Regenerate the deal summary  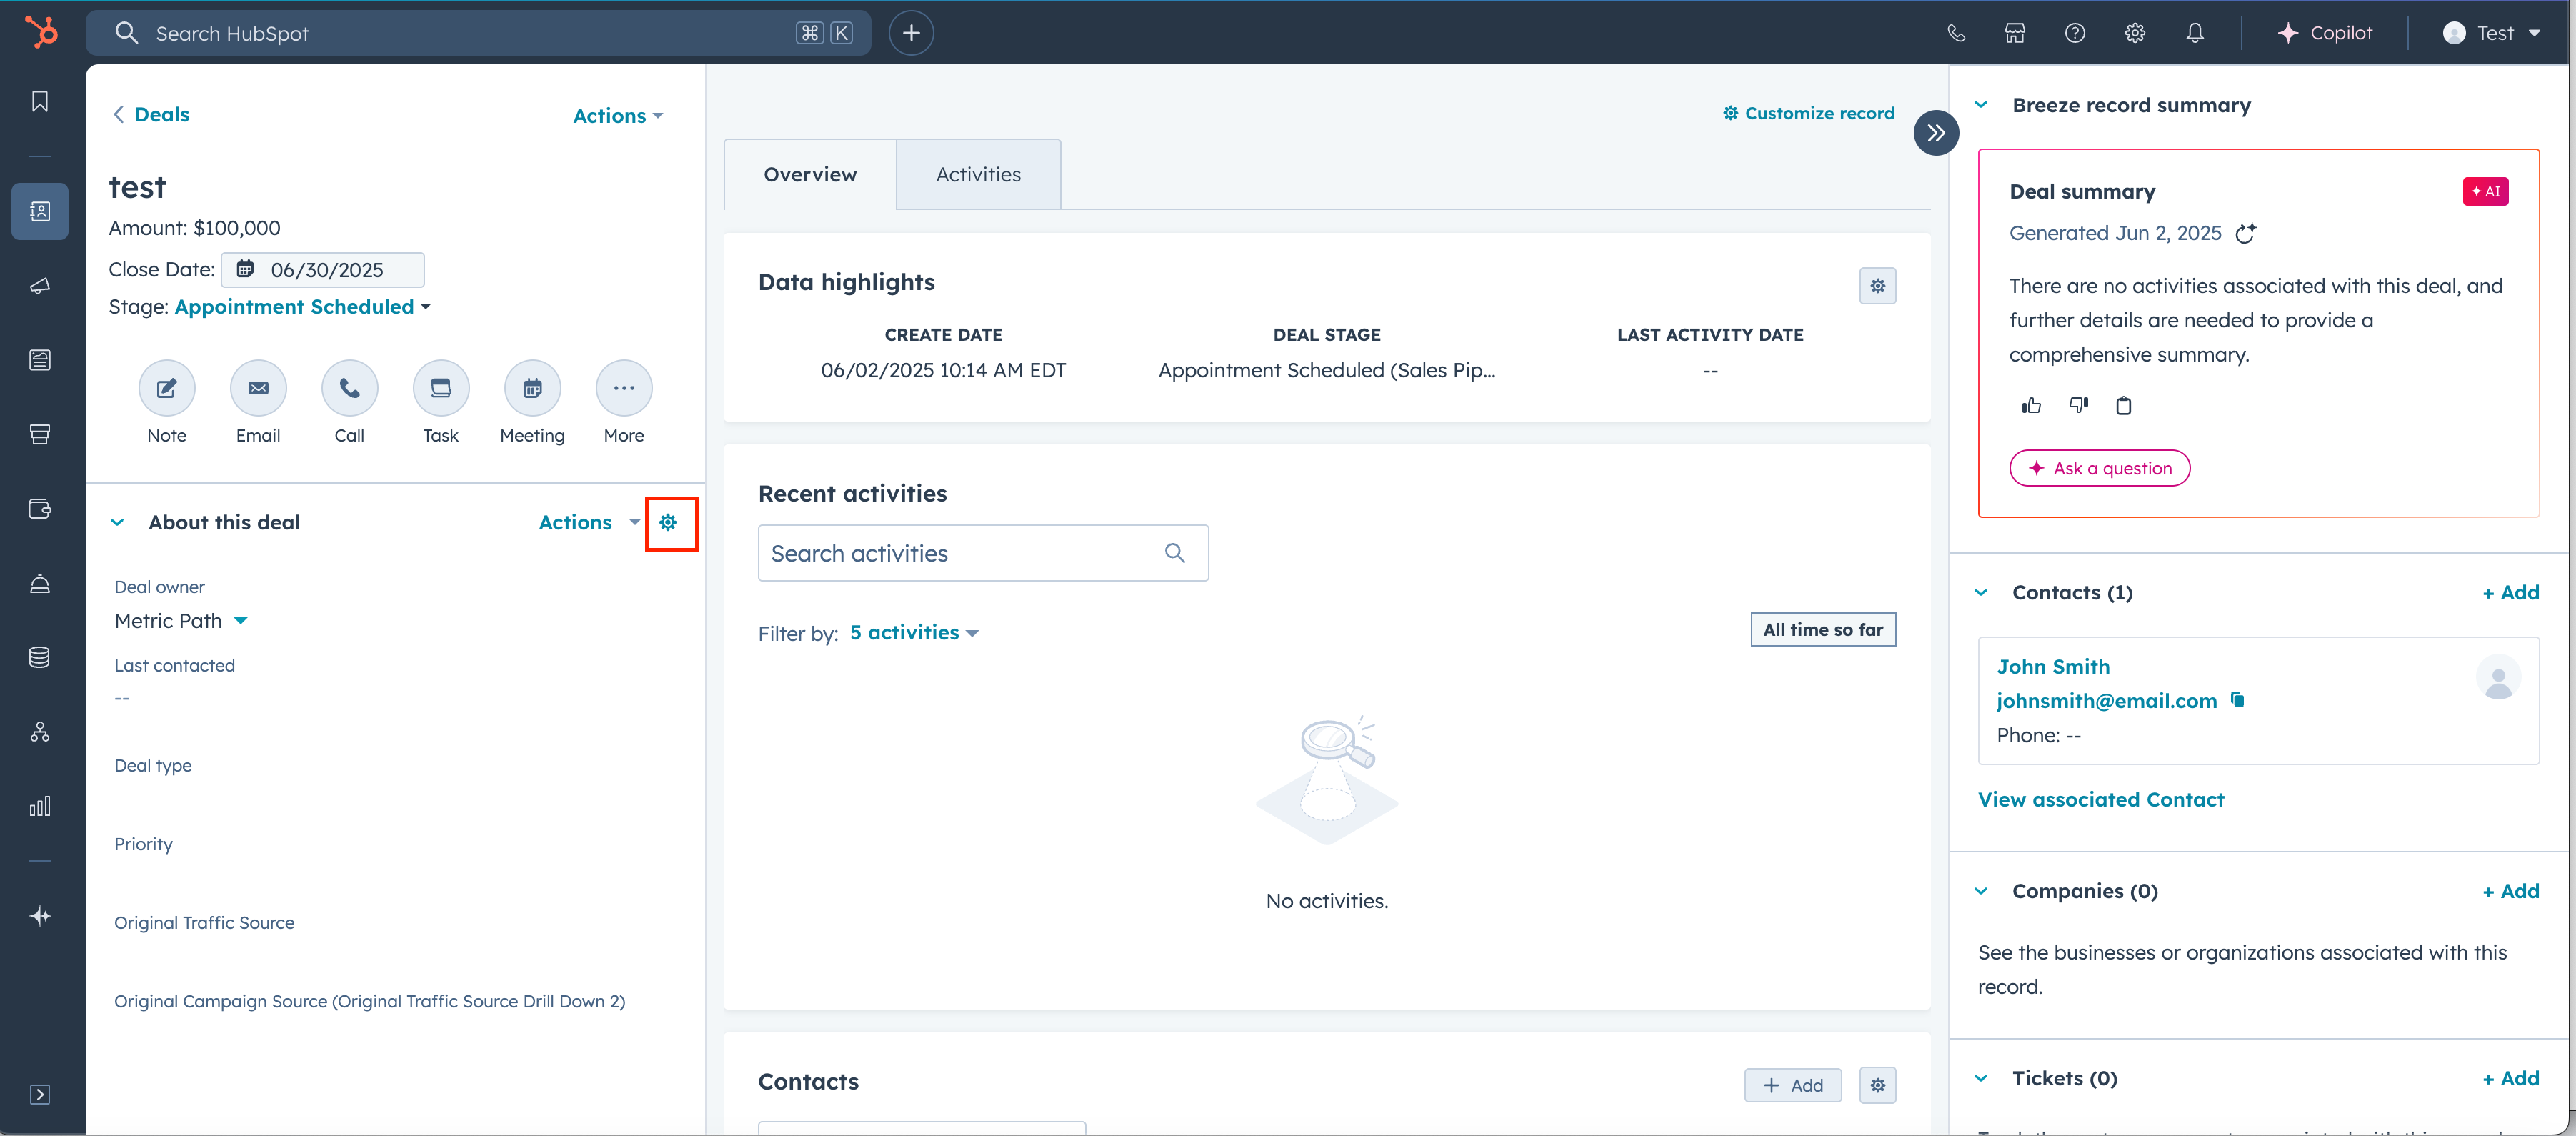(2246, 233)
